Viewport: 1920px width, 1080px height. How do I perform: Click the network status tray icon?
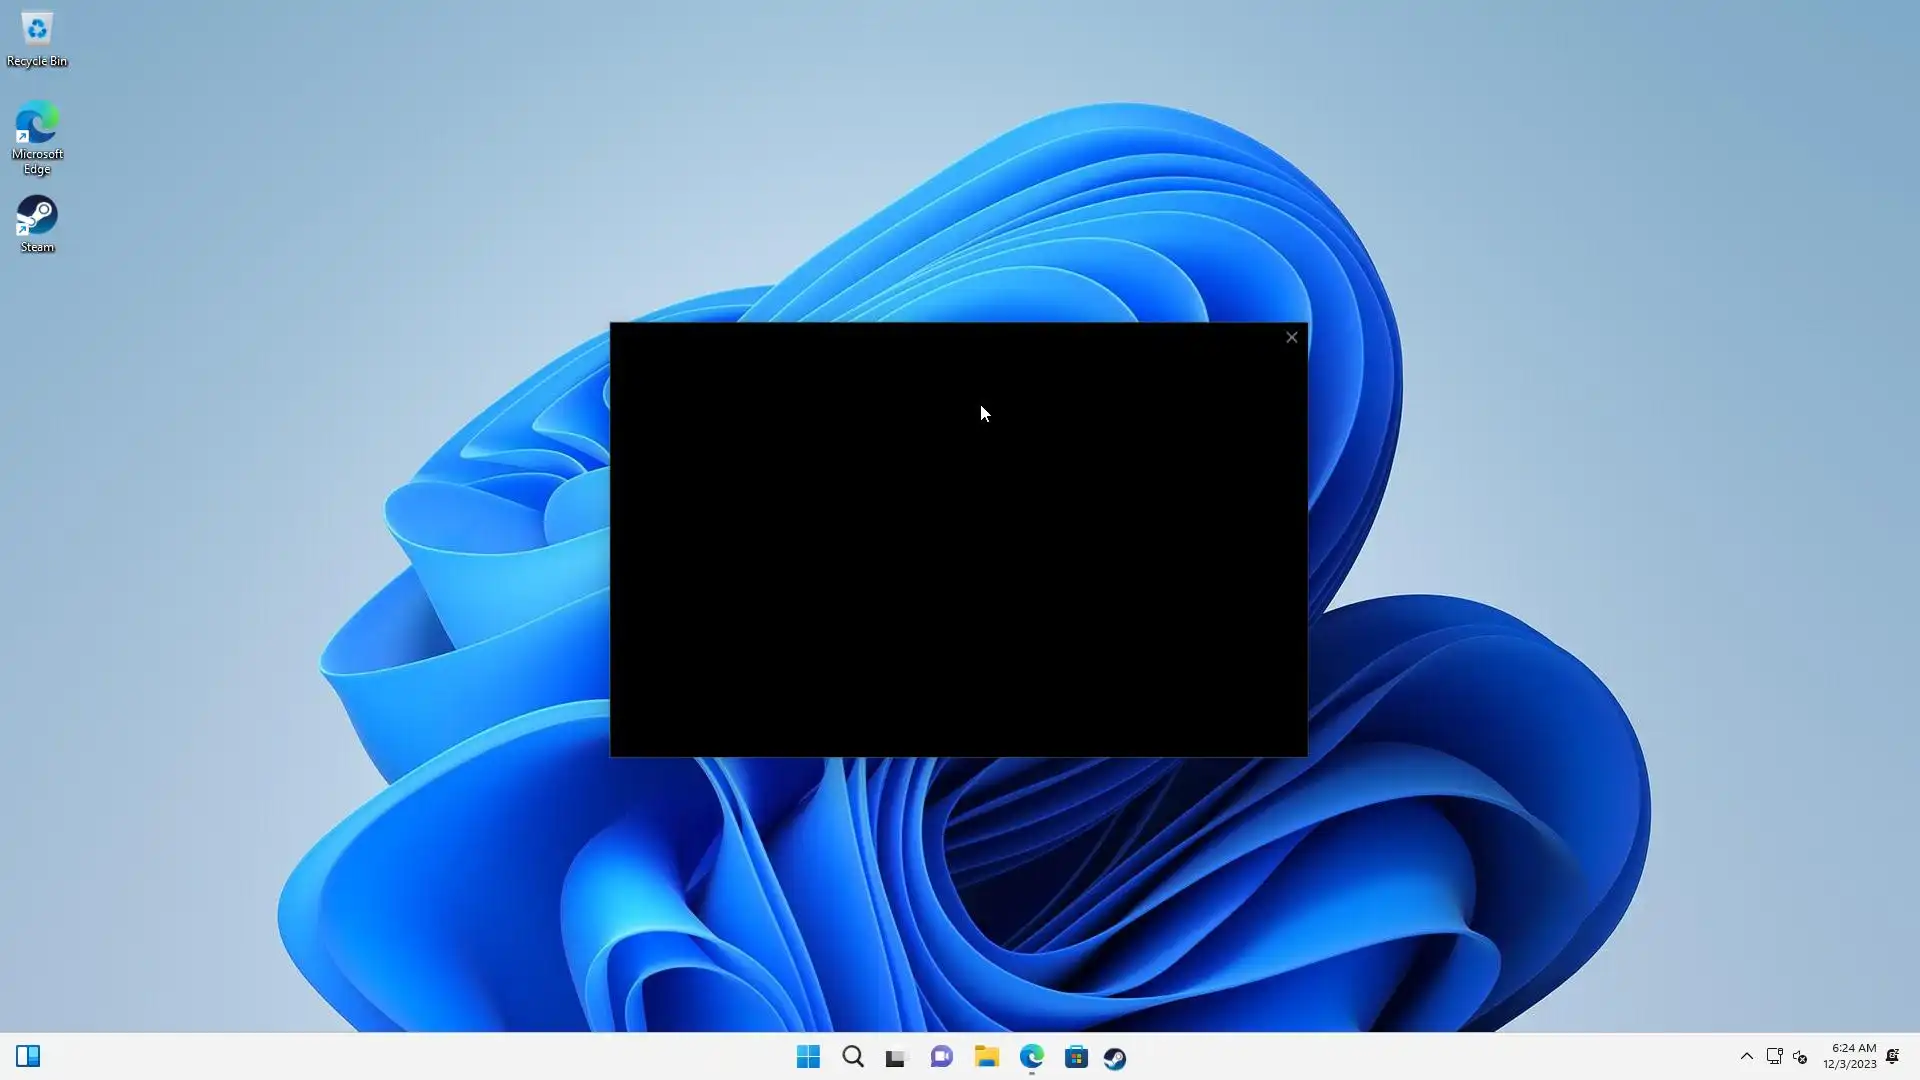pos(1774,1056)
